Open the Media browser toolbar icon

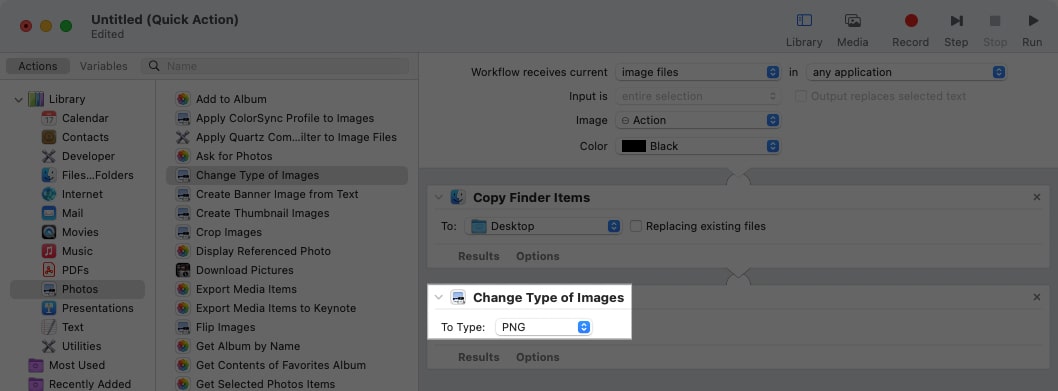point(852,20)
